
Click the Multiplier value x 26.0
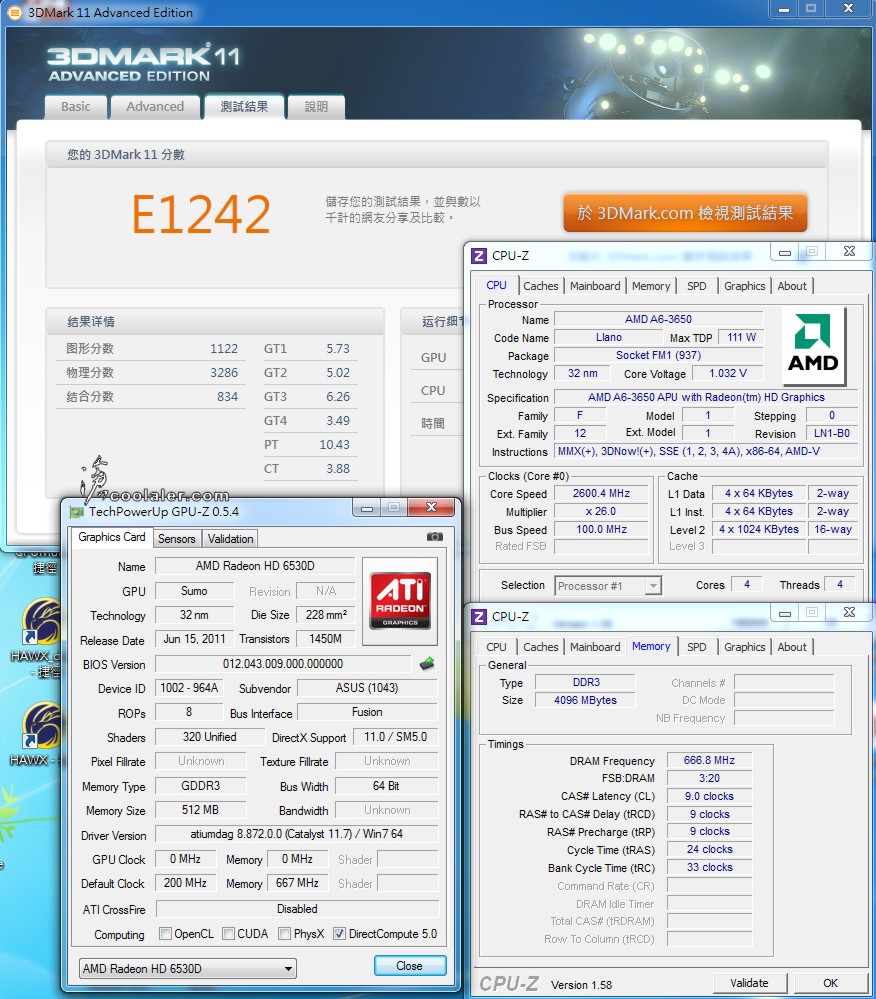pyautogui.click(x=601, y=511)
